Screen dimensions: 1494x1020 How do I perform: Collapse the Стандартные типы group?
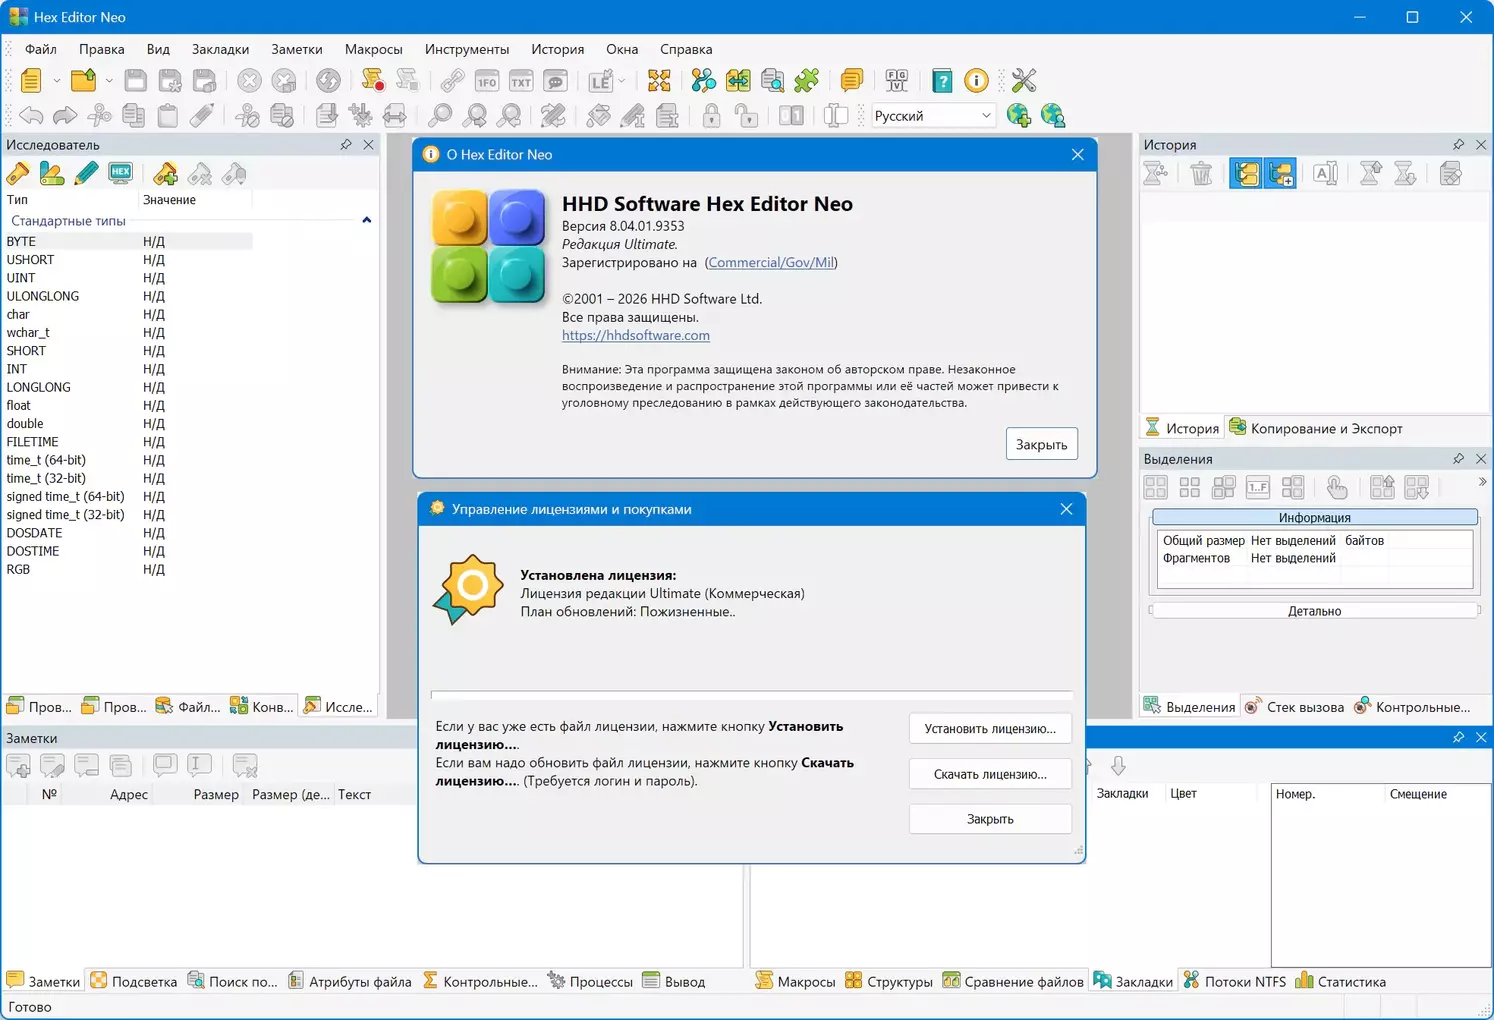tap(366, 220)
